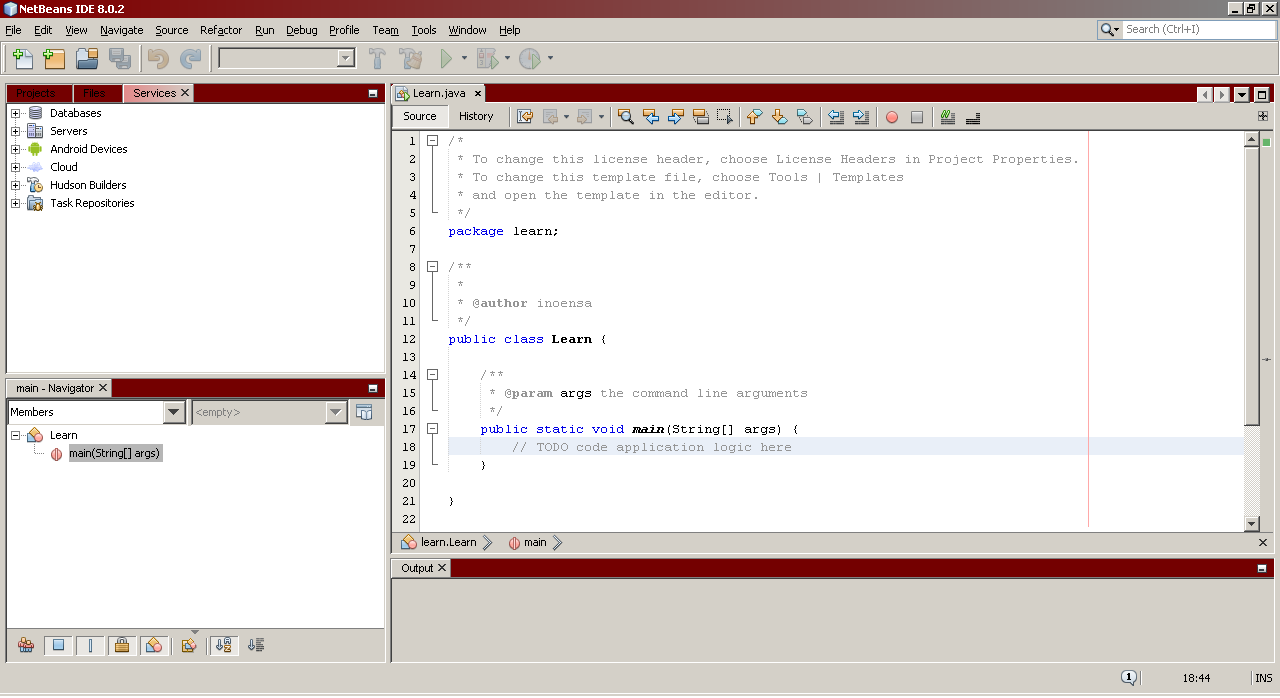The width and height of the screenshot is (1280, 698).
Task: Click learn.Learn in the breadcrumb bar
Action: (447, 543)
